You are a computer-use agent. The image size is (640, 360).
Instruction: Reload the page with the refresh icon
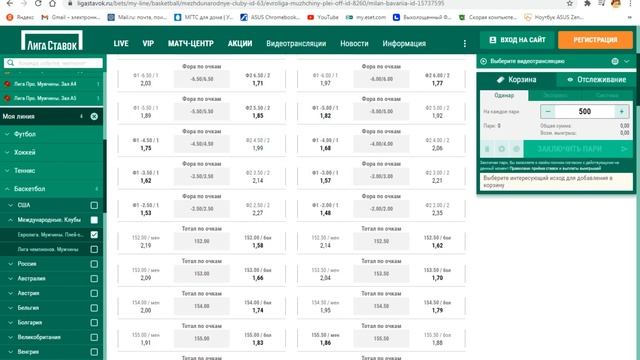[x=38, y=3]
